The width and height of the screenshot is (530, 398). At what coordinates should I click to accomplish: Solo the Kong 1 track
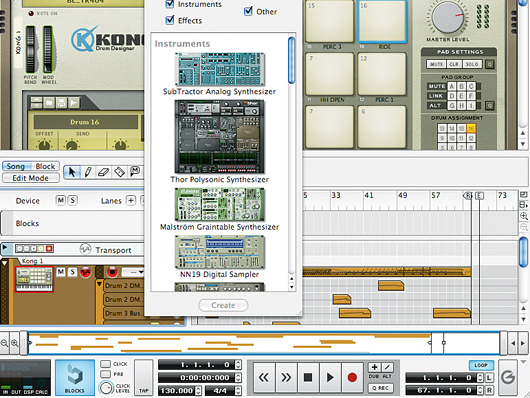tap(72, 272)
